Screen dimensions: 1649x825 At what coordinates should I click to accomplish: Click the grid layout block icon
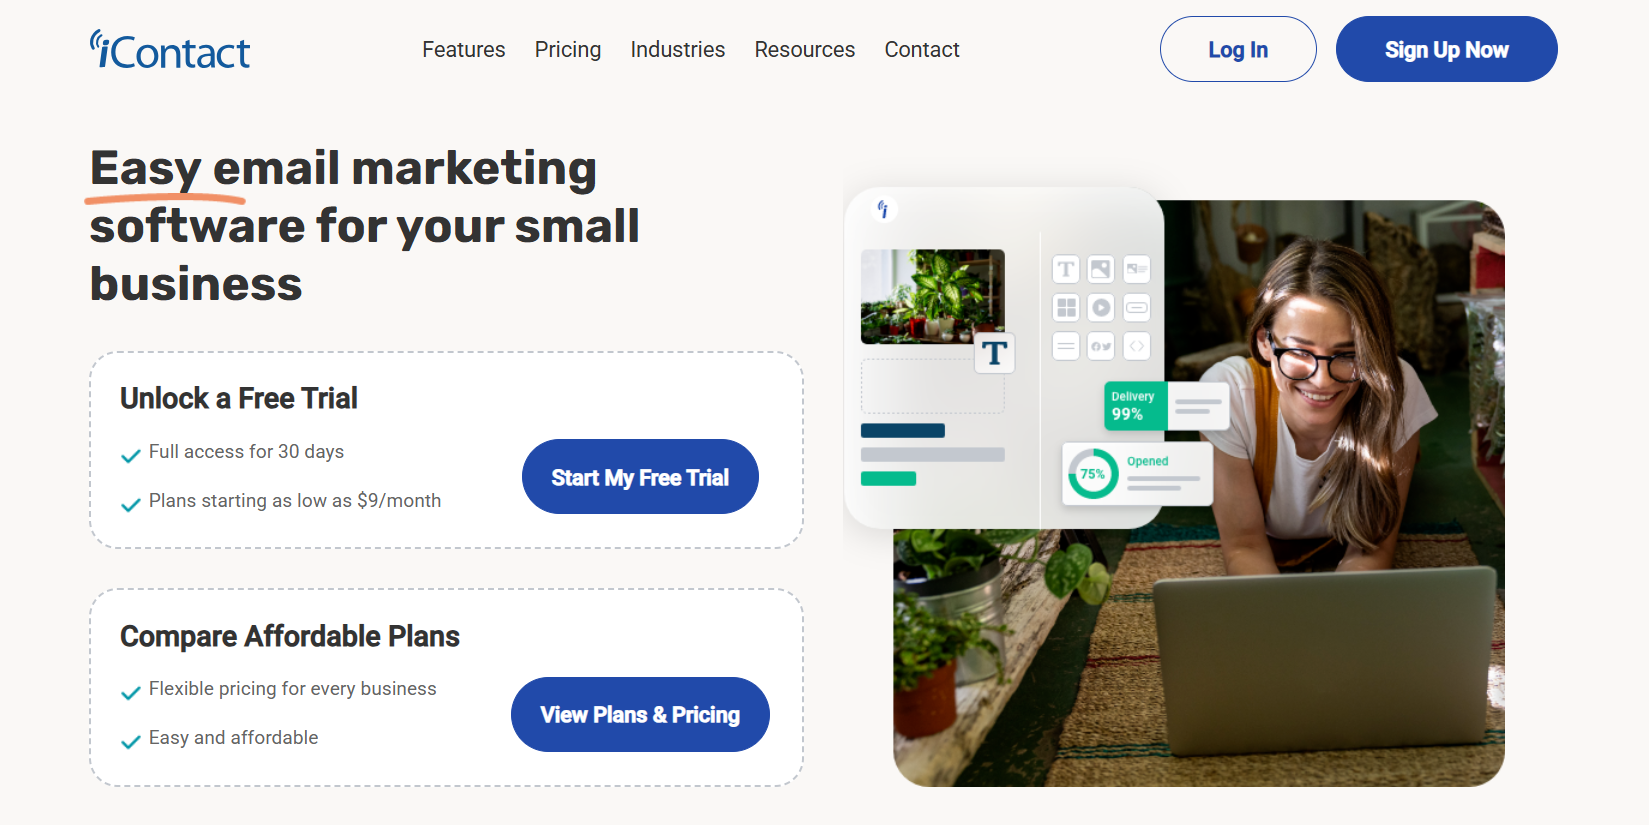[x=1066, y=308]
